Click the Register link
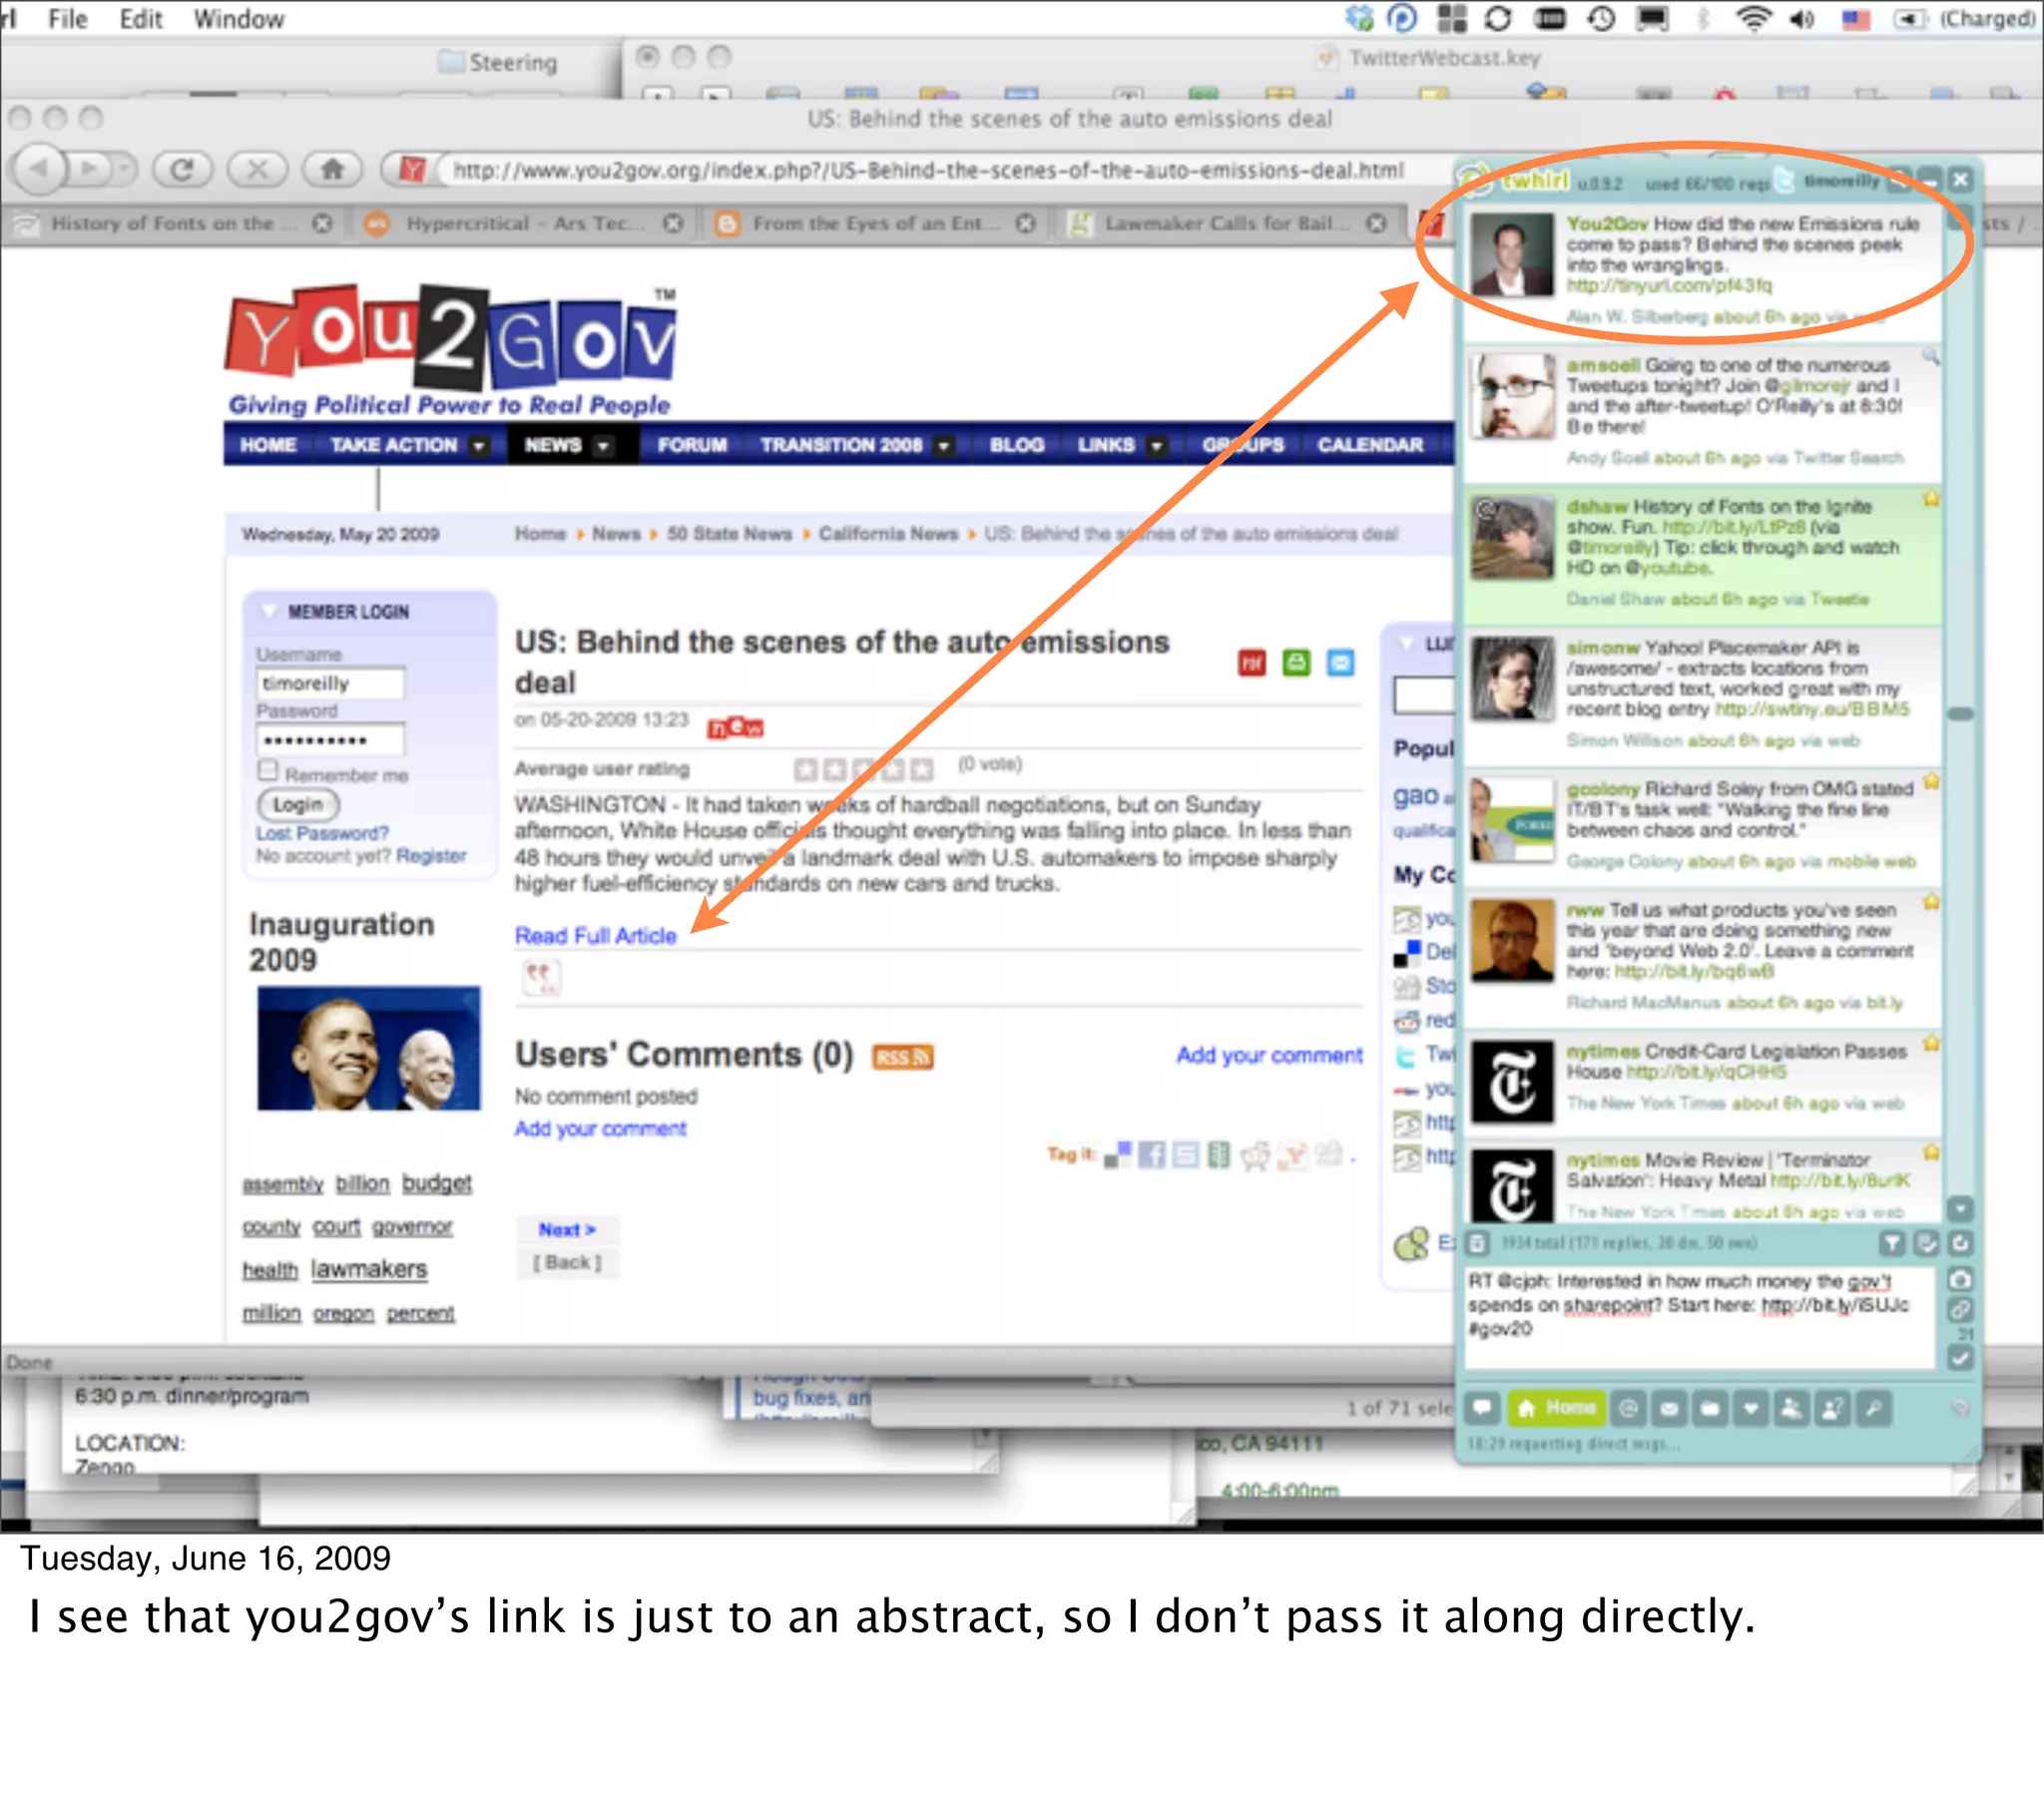Viewport: 2044px width, 1794px height. coord(431,855)
